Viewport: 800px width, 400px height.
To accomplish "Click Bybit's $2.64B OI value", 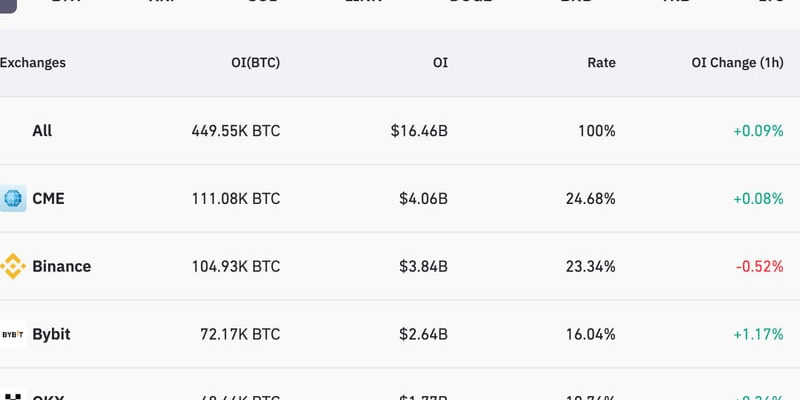I will [423, 334].
